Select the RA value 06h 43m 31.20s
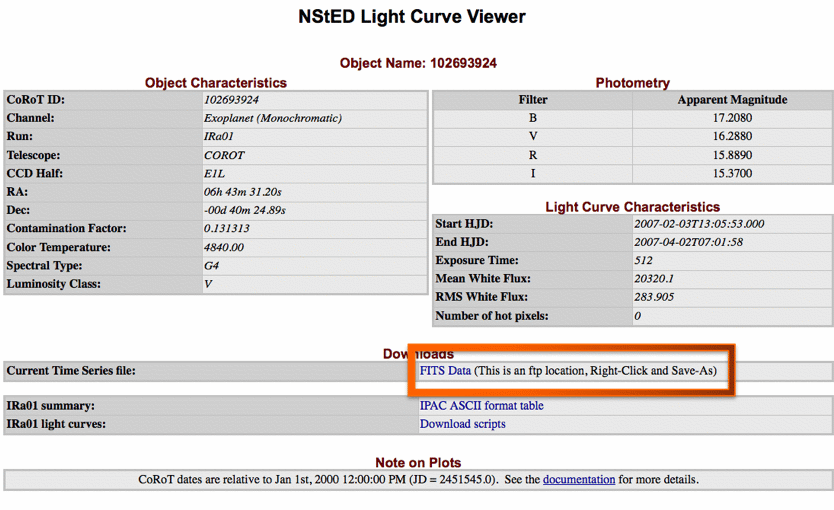 pyautogui.click(x=243, y=192)
